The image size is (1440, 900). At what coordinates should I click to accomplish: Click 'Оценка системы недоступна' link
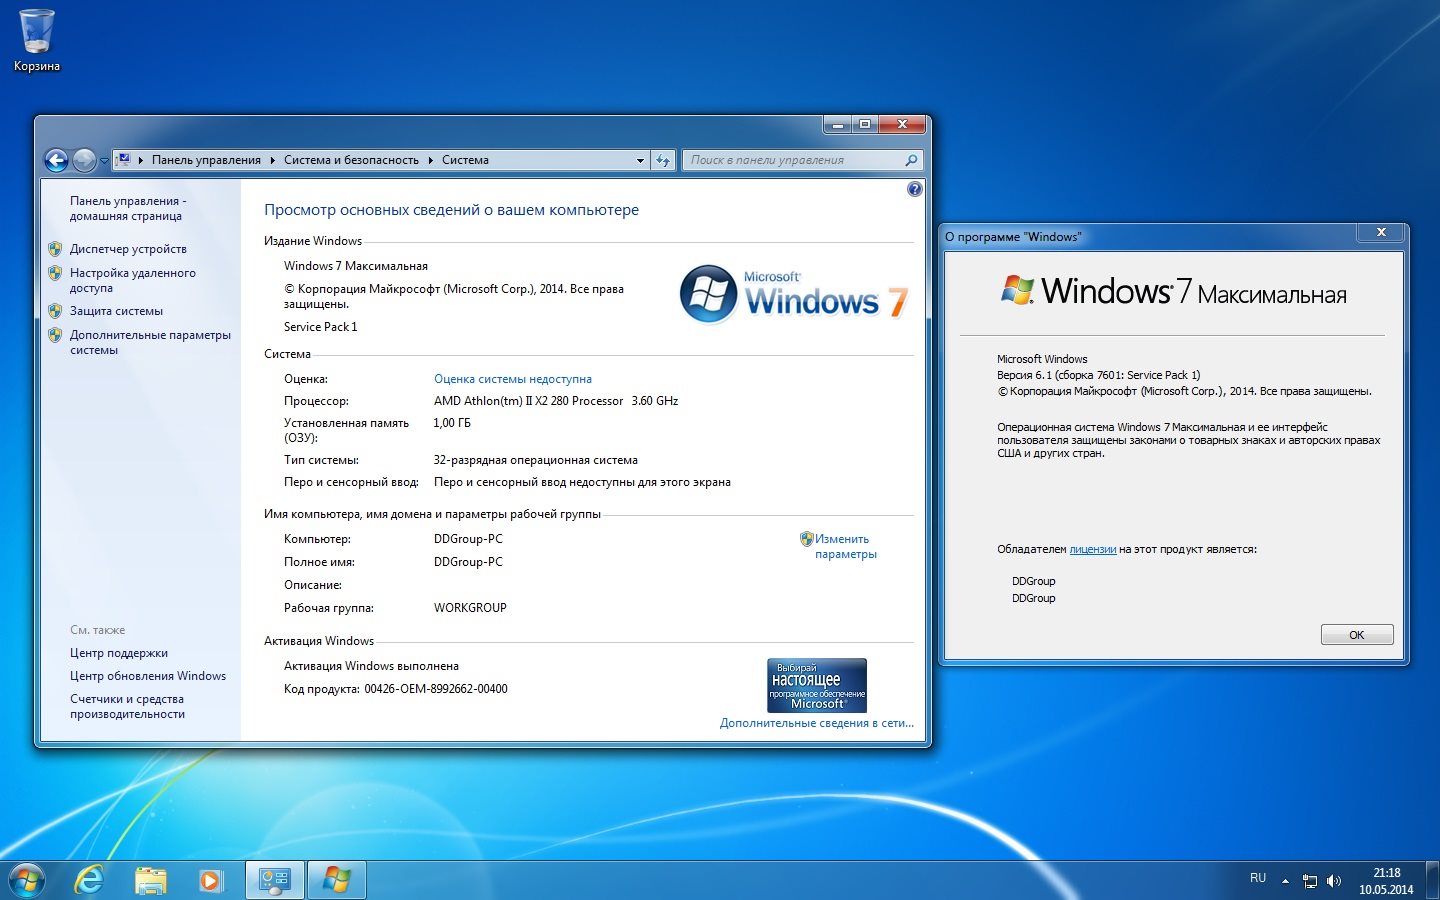tap(513, 379)
